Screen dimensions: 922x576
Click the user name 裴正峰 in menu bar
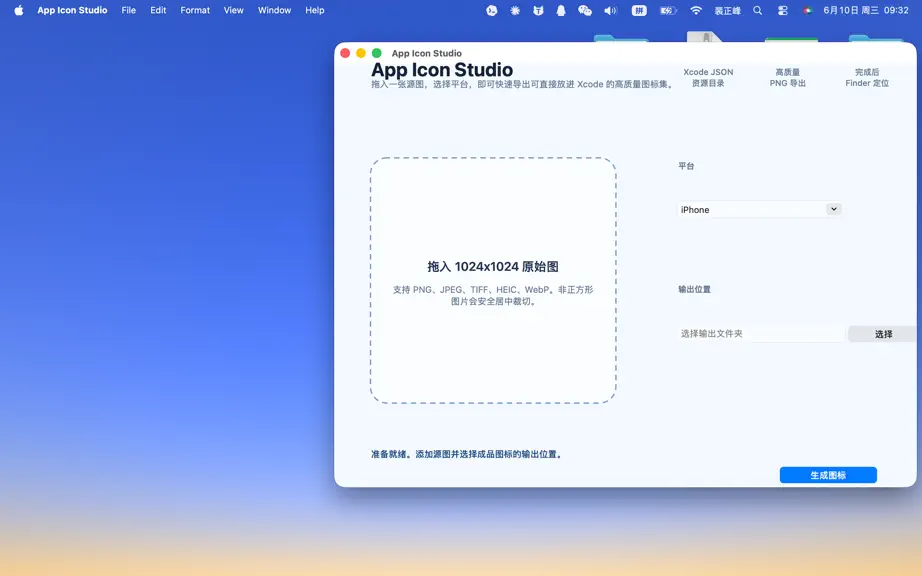[727, 10]
